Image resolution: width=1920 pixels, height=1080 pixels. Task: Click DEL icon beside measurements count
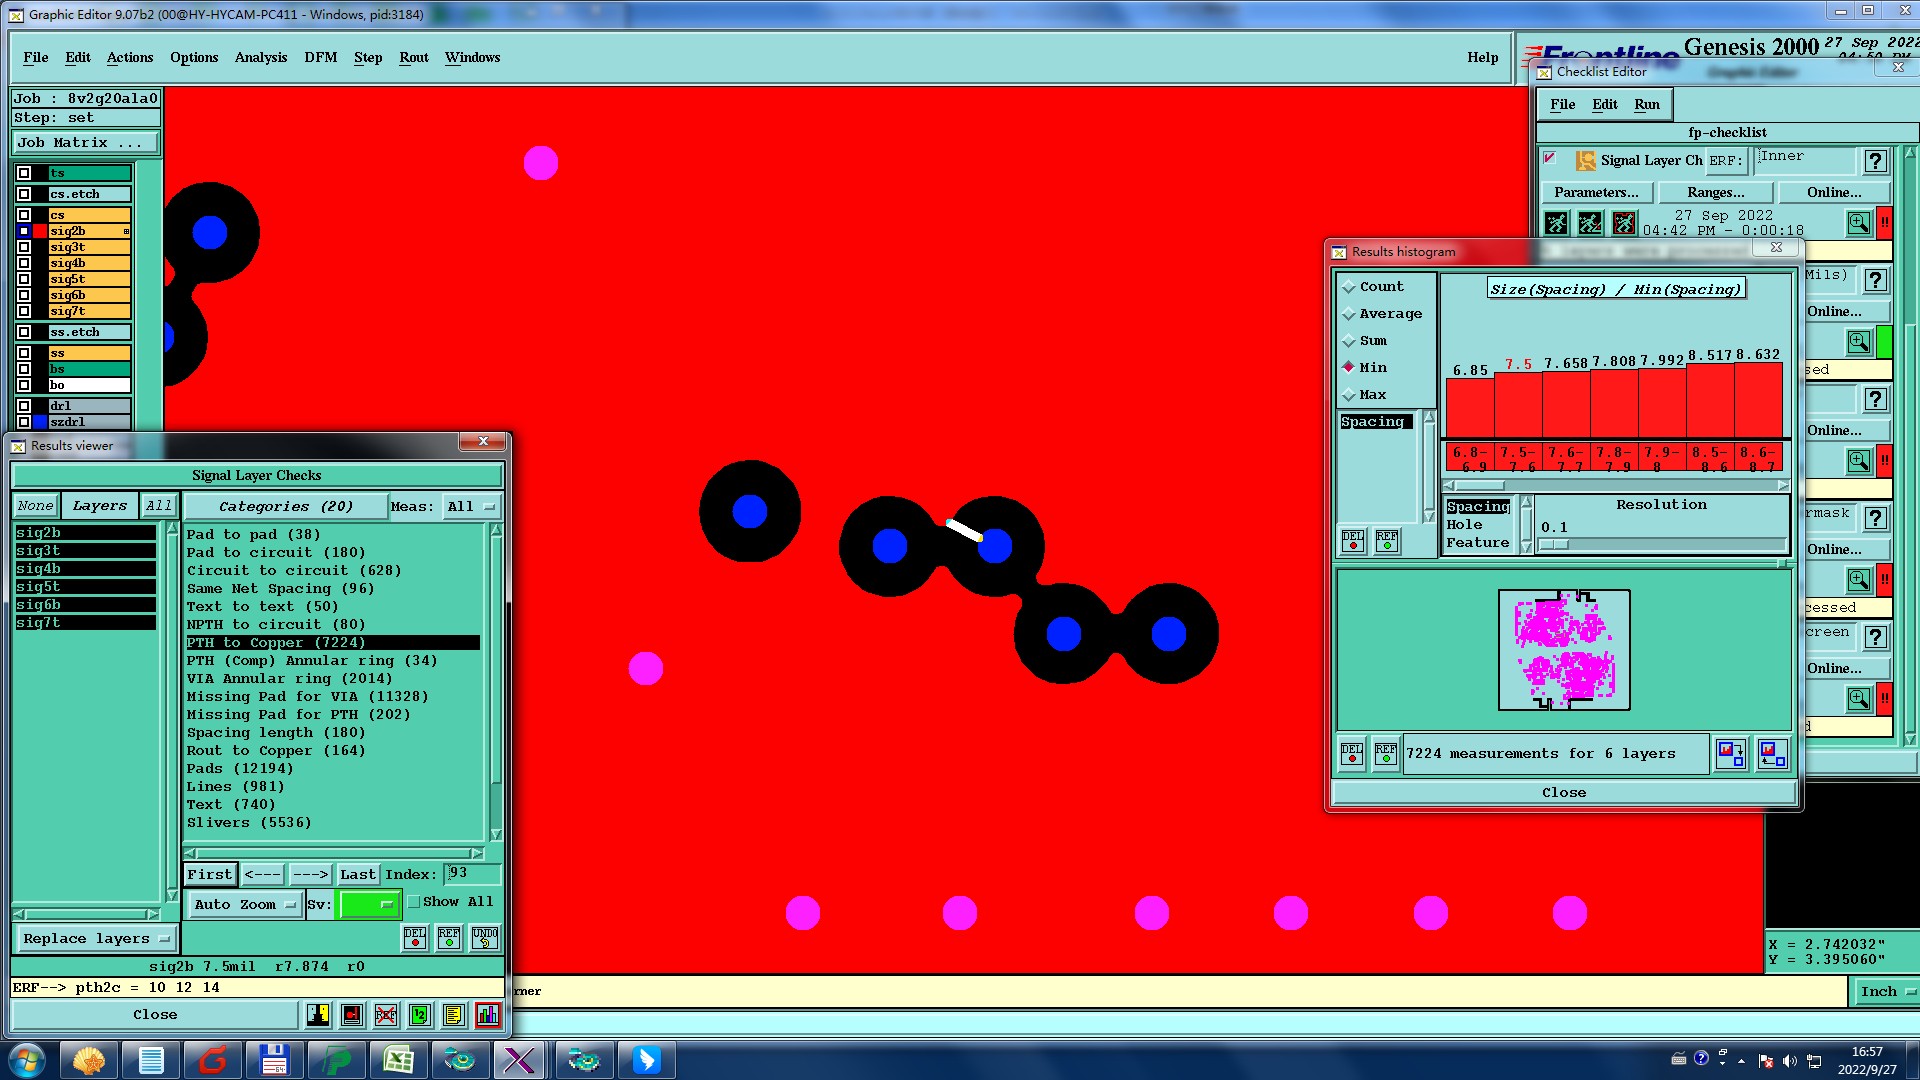tap(1352, 754)
